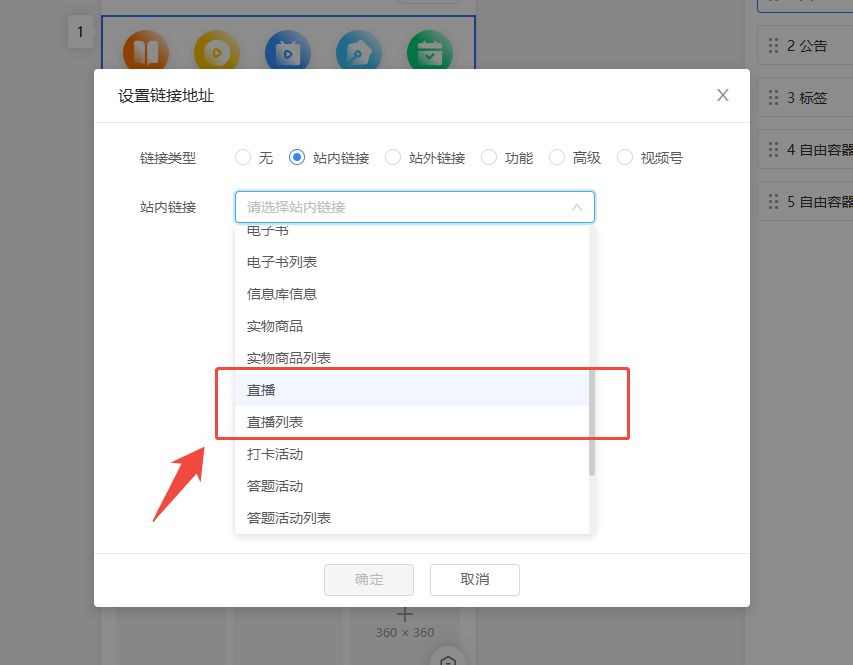Select the 无 link type radio button
853x665 pixels.
[x=243, y=157]
